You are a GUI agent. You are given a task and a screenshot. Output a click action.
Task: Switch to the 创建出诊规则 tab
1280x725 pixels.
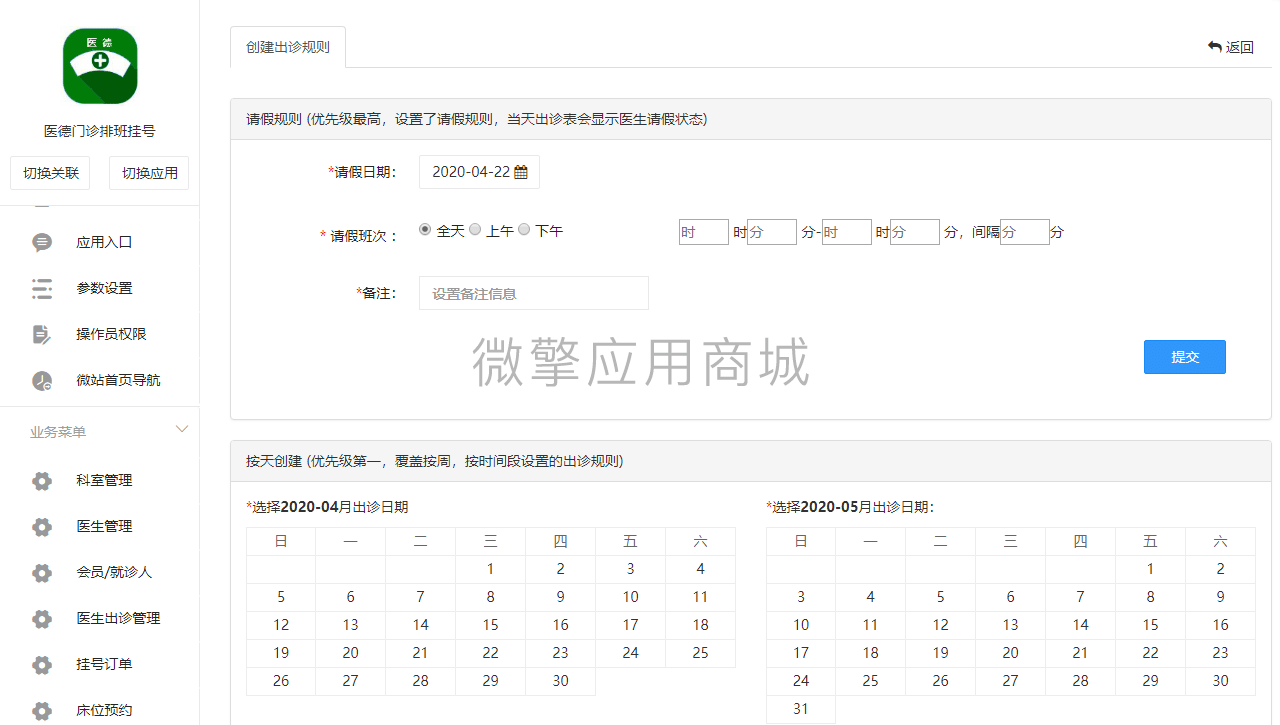coord(288,47)
